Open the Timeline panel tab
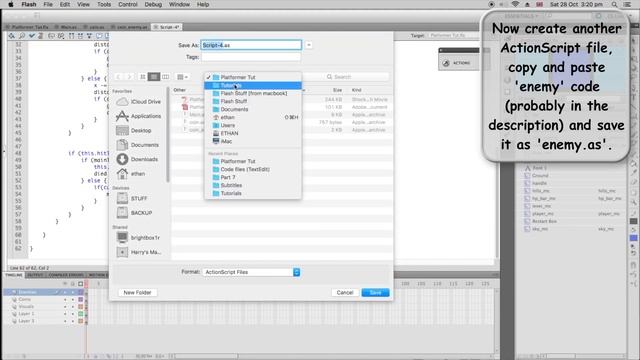640x360 pixels. (14, 275)
